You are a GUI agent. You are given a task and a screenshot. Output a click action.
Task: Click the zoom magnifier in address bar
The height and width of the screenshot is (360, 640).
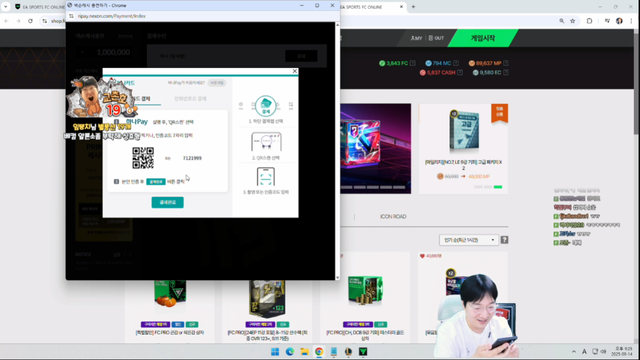click(562, 21)
